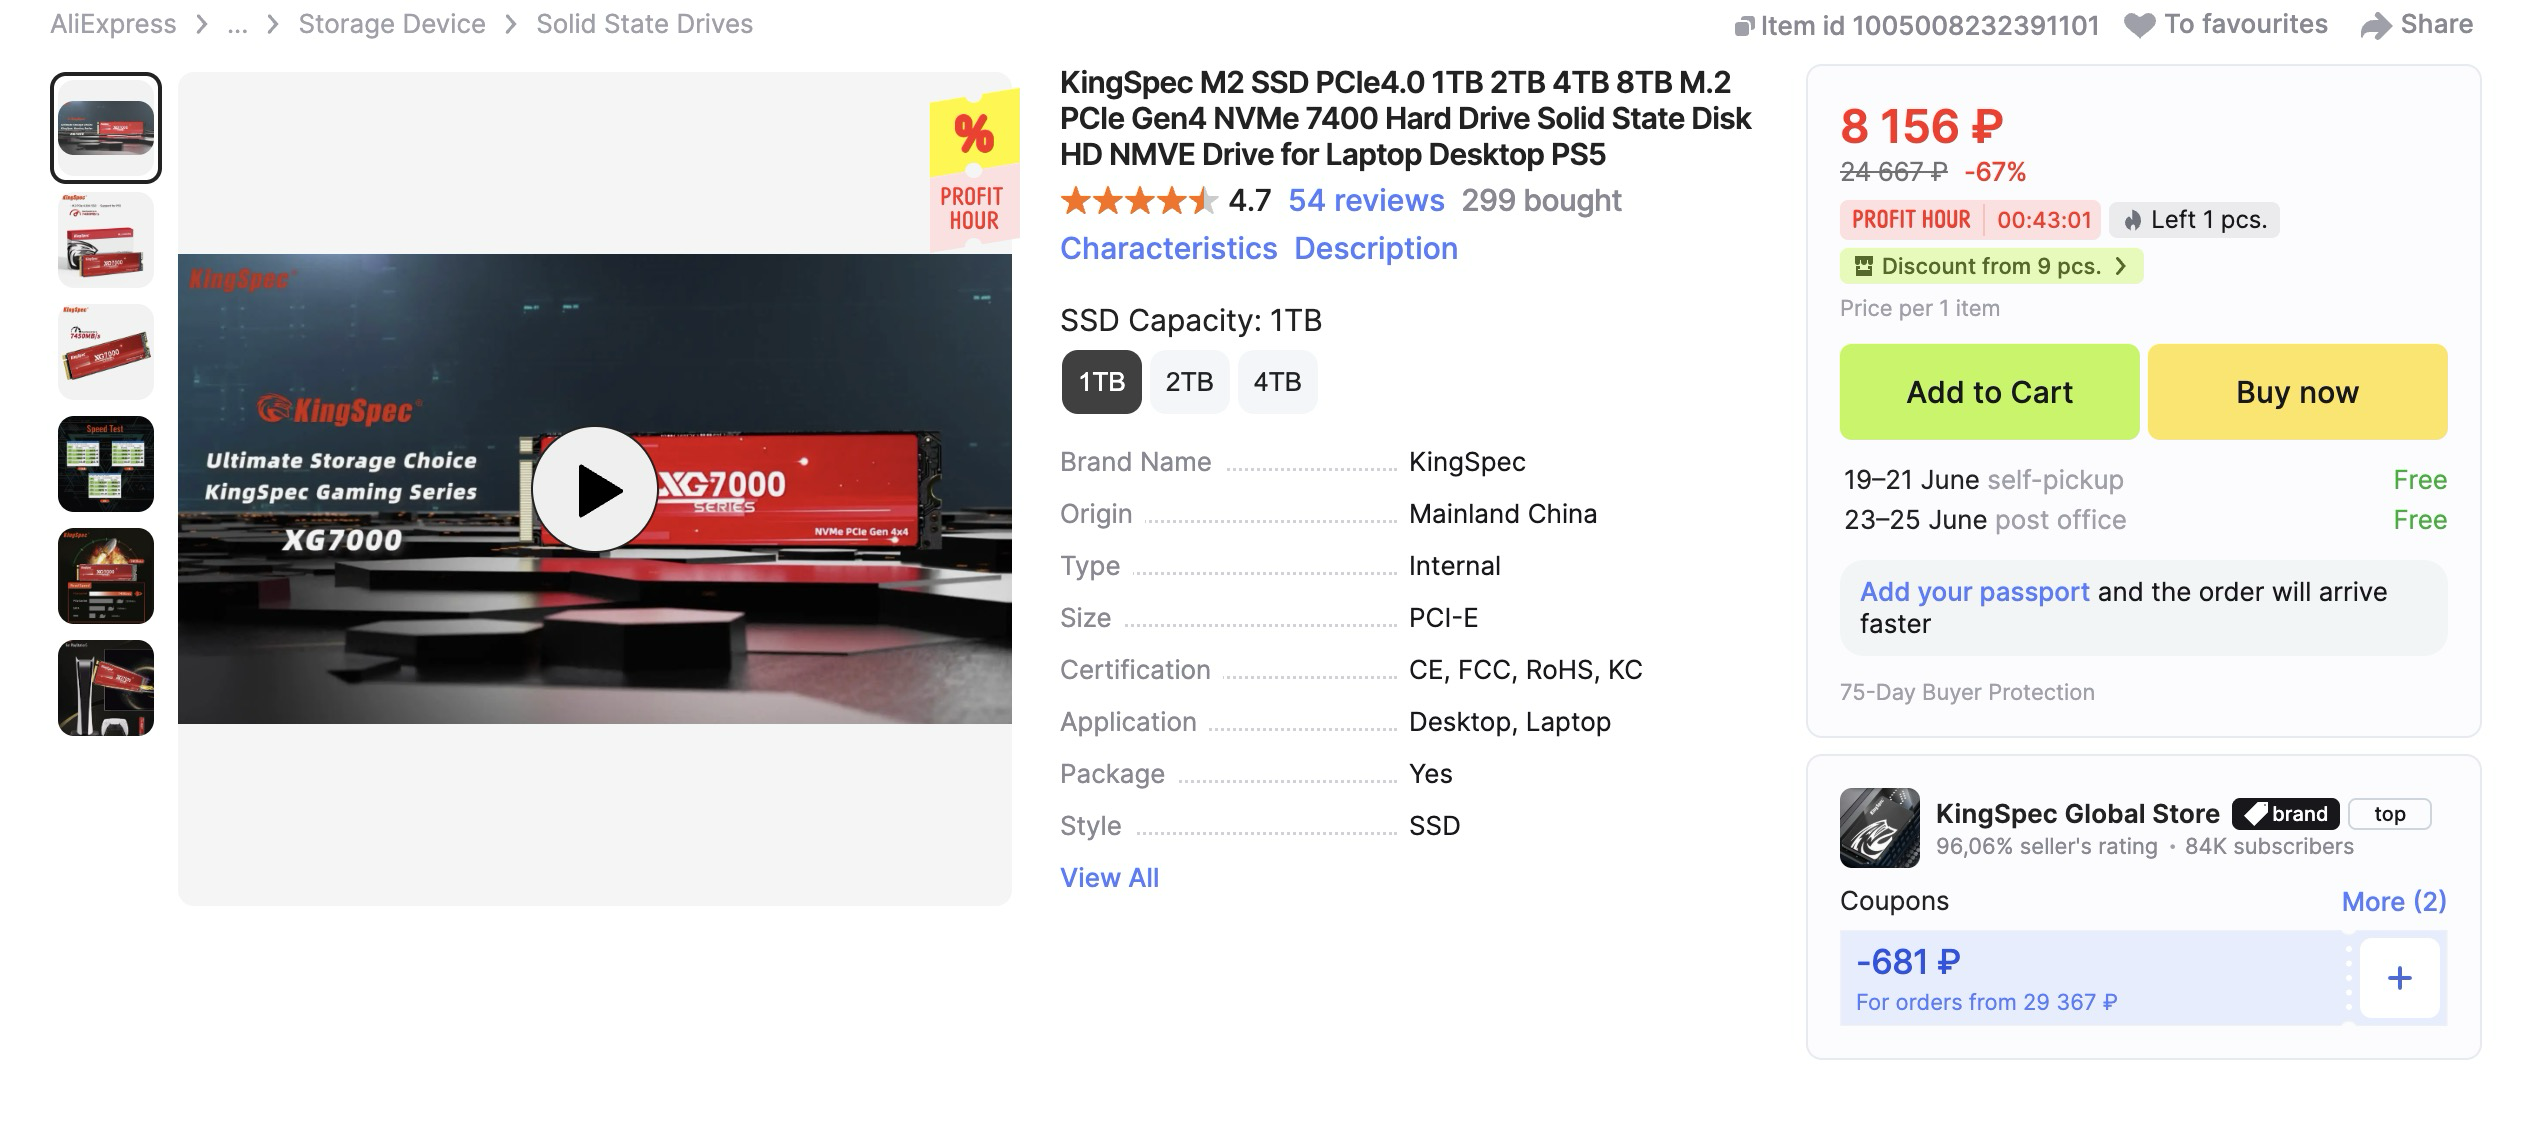This screenshot has height=1126, width=2528.
Task: Click the heart To favourites icon
Action: (2139, 25)
